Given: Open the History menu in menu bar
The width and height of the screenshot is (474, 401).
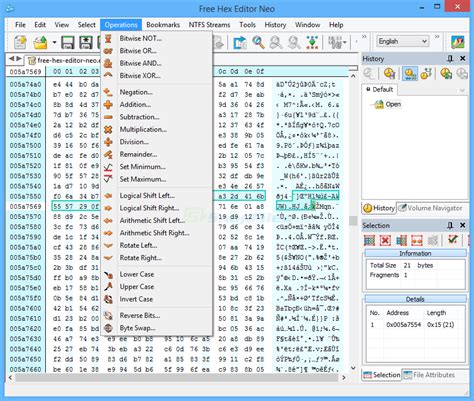Looking at the screenshot, I should coord(275,25).
